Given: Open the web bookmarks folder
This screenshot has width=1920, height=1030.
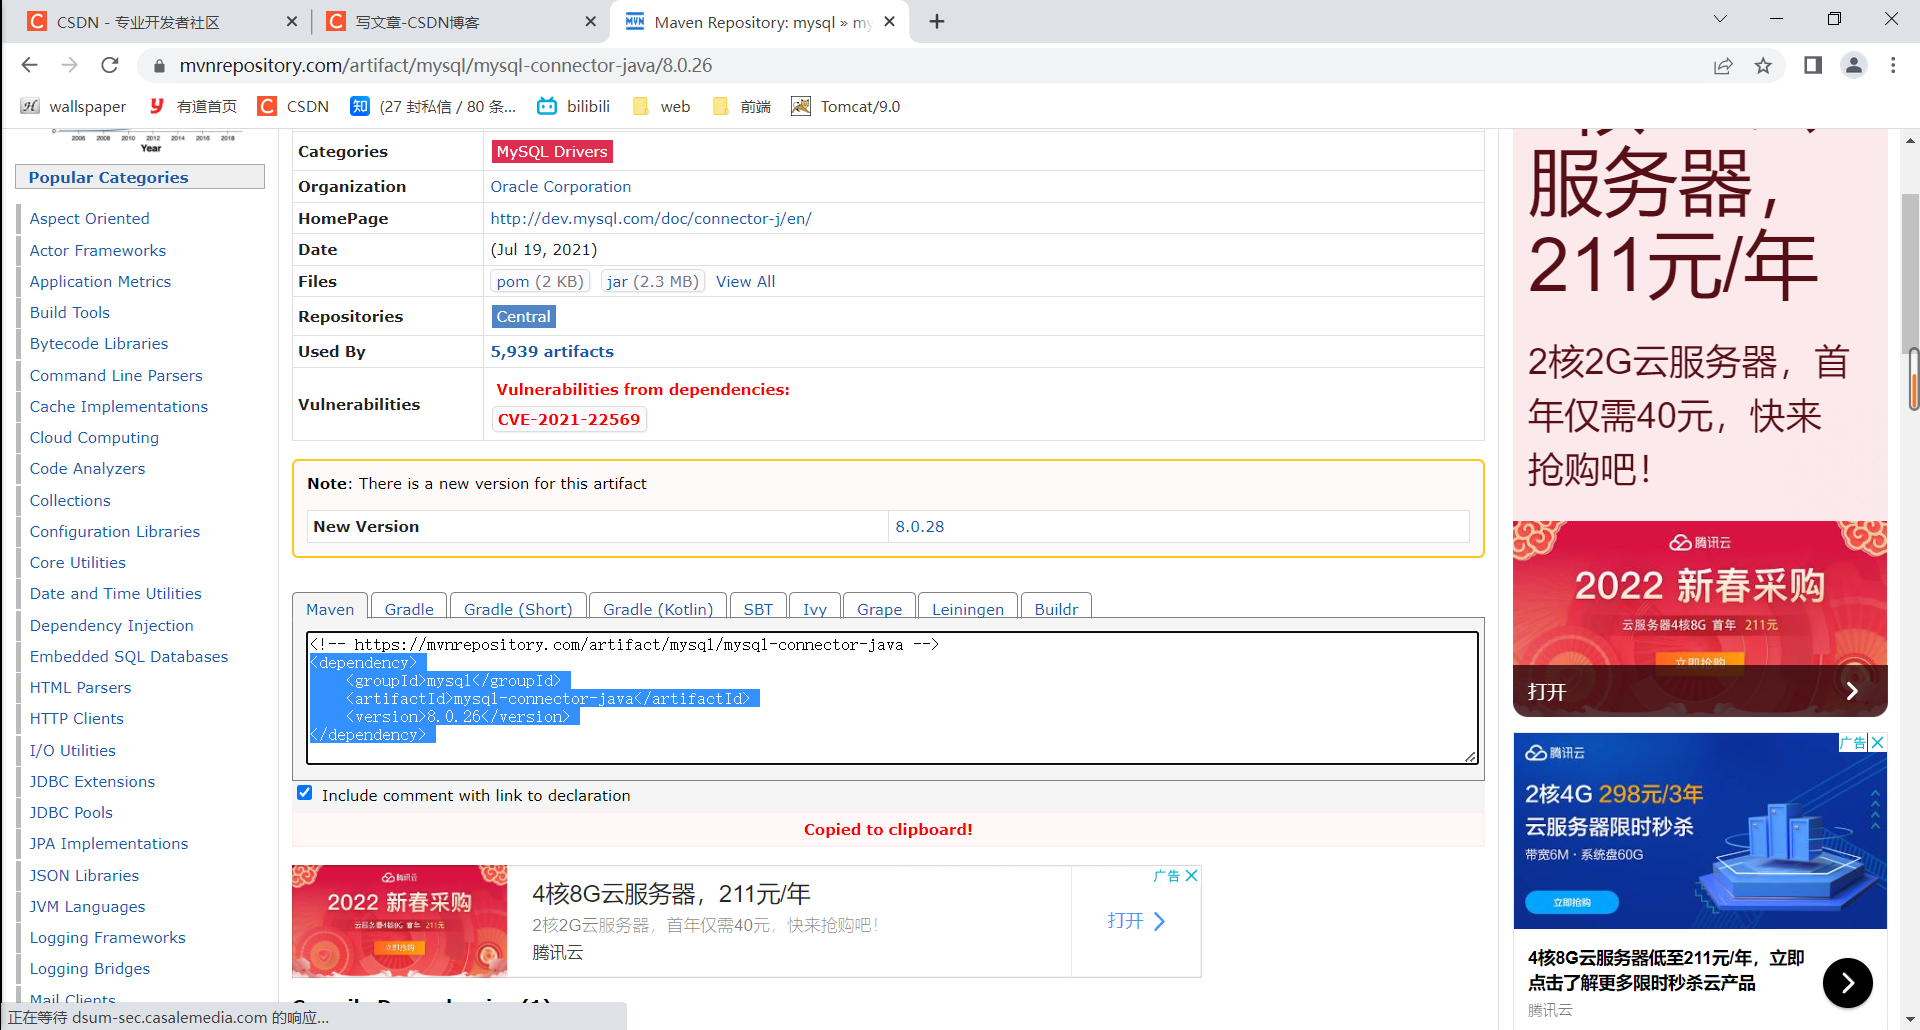Looking at the screenshot, I should pyautogui.click(x=662, y=106).
